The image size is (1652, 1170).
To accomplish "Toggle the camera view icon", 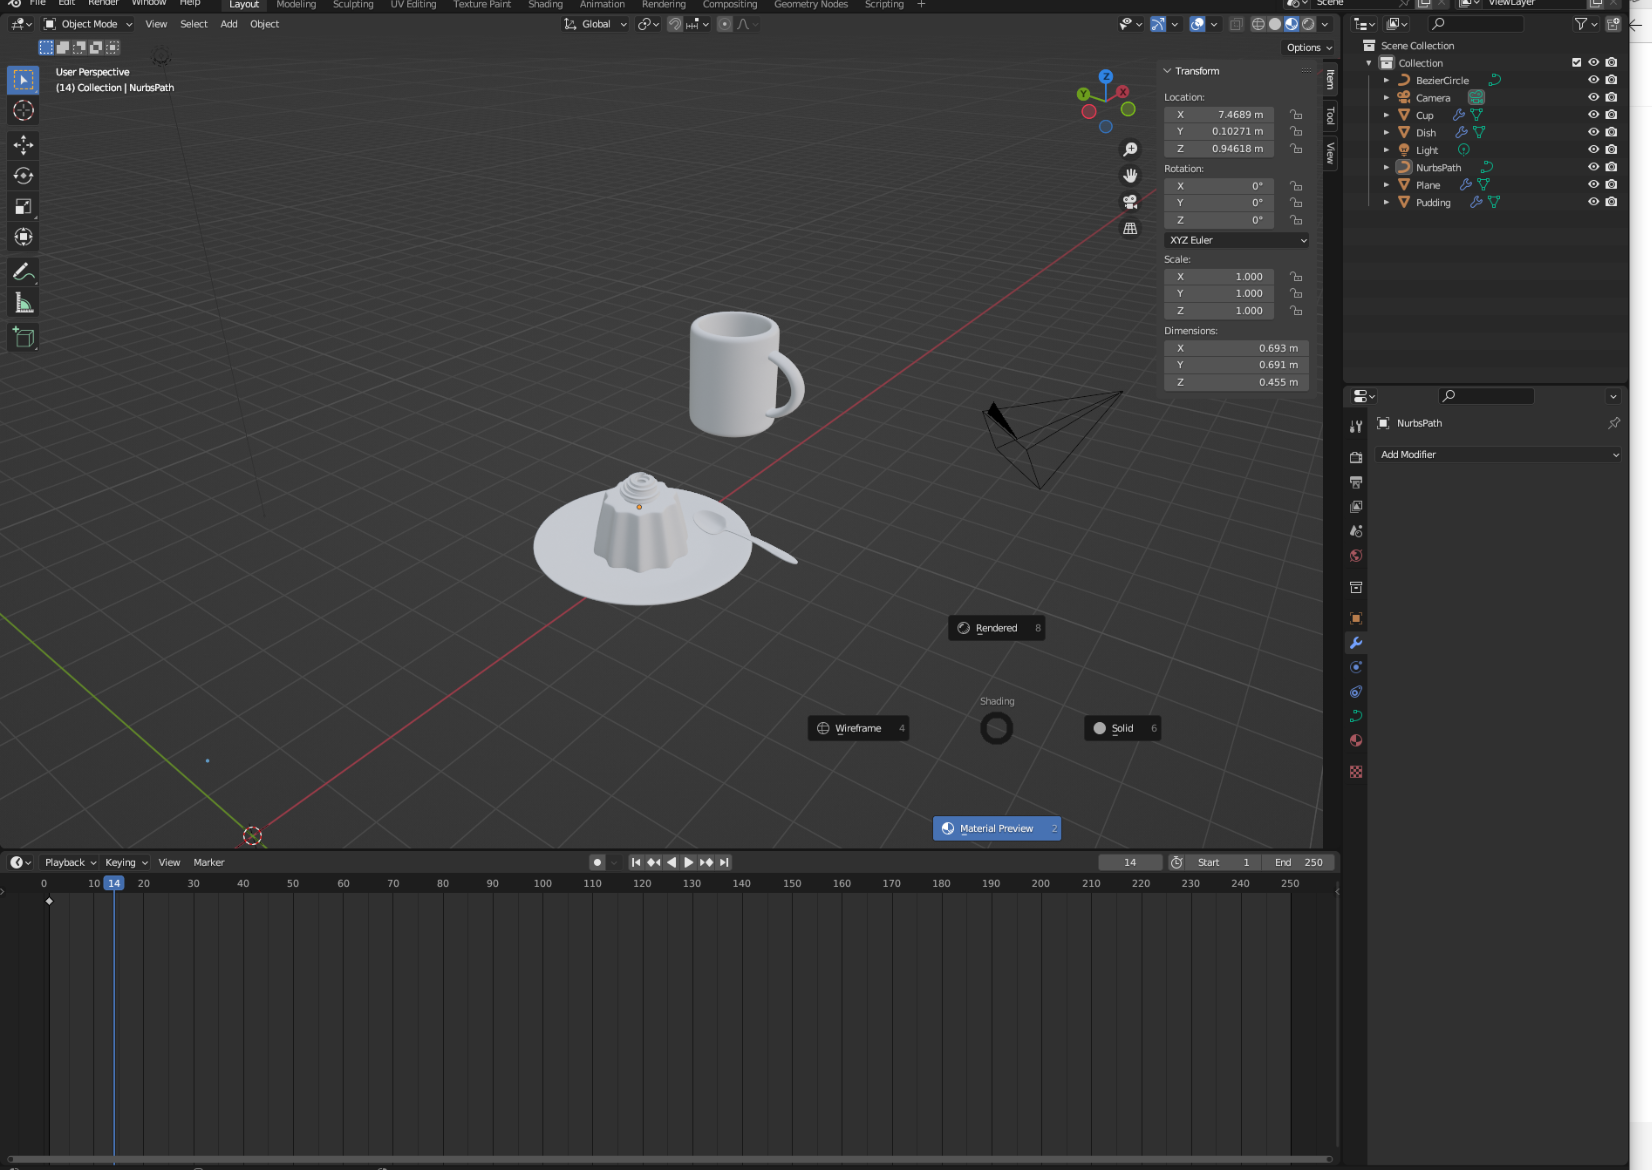I will 1130,202.
